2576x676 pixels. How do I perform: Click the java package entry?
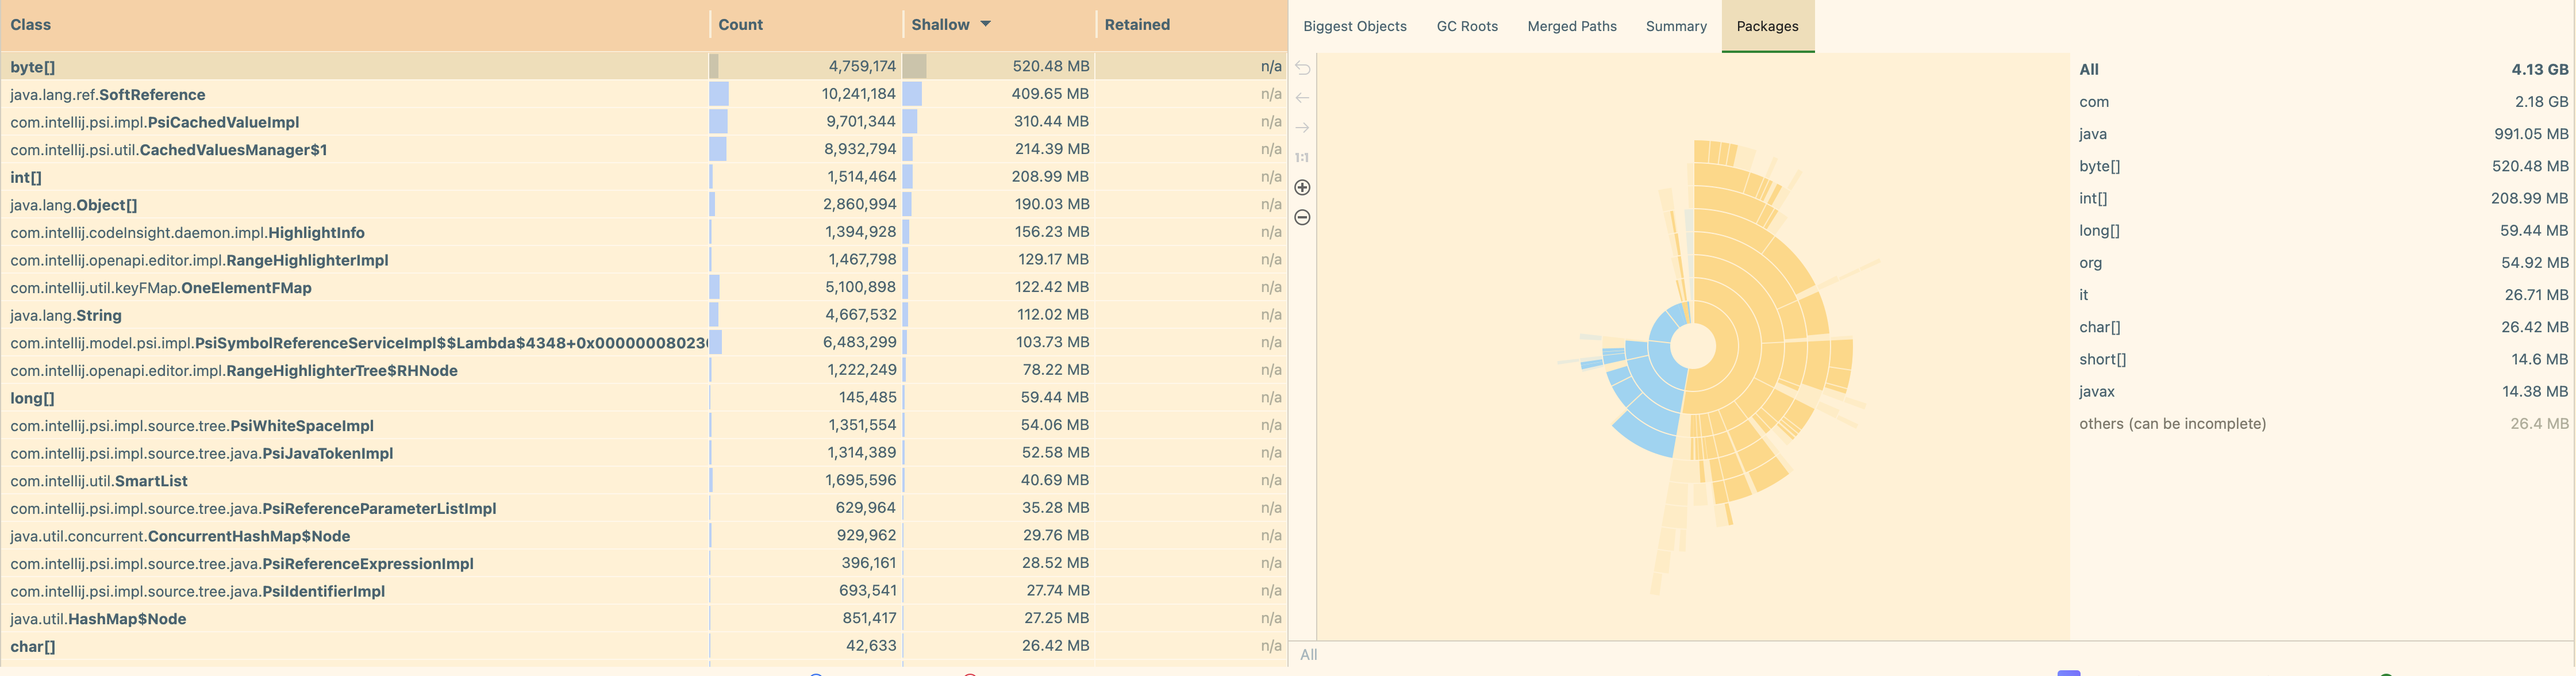click(2323, 134)
